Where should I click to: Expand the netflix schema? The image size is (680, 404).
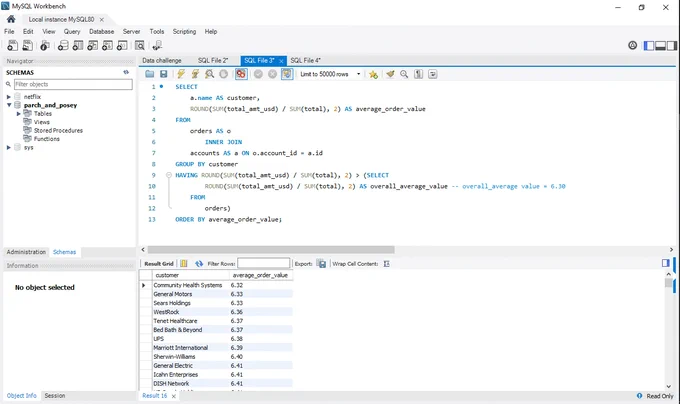click(x=9, y=97)
